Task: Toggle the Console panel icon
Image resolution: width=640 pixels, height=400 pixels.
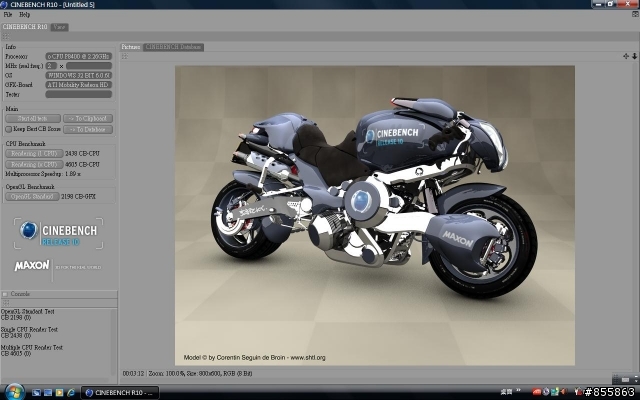Action: pos(5,294)
